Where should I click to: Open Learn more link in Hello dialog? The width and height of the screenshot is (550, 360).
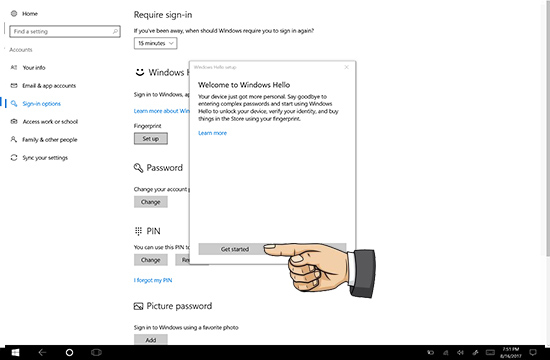tap(212, 133)
